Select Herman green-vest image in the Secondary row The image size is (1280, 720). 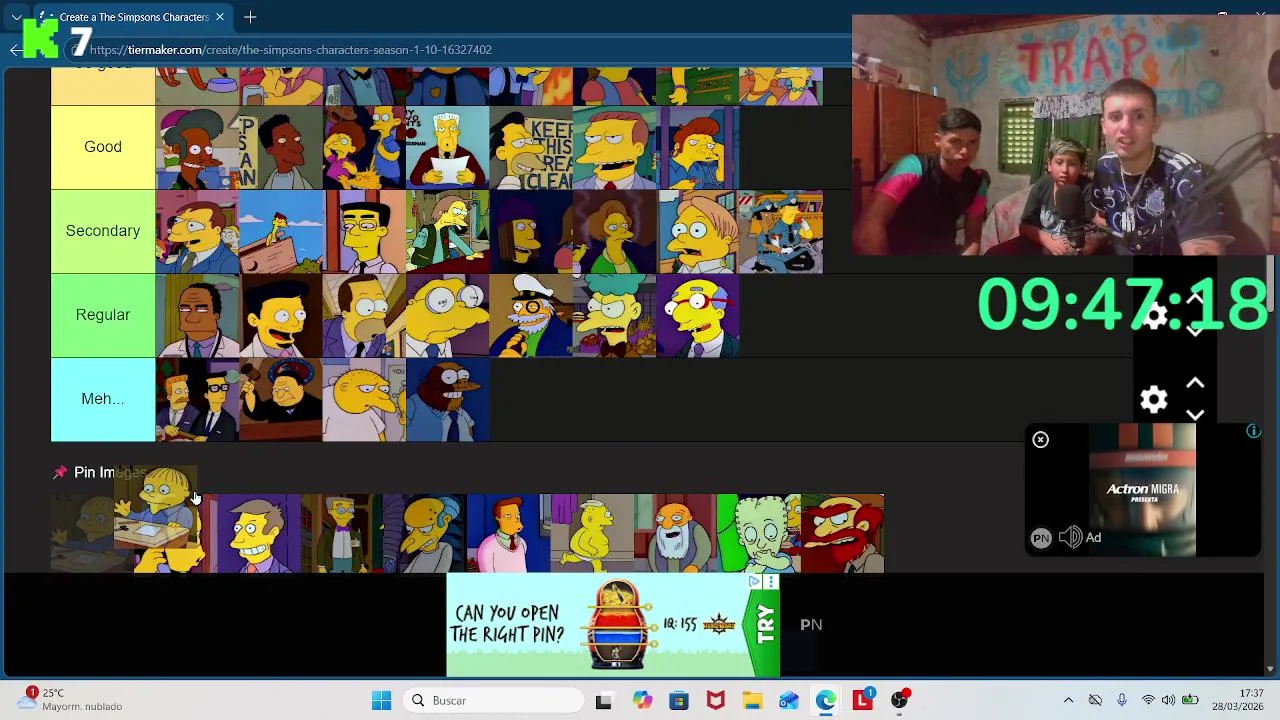point(448,231)
